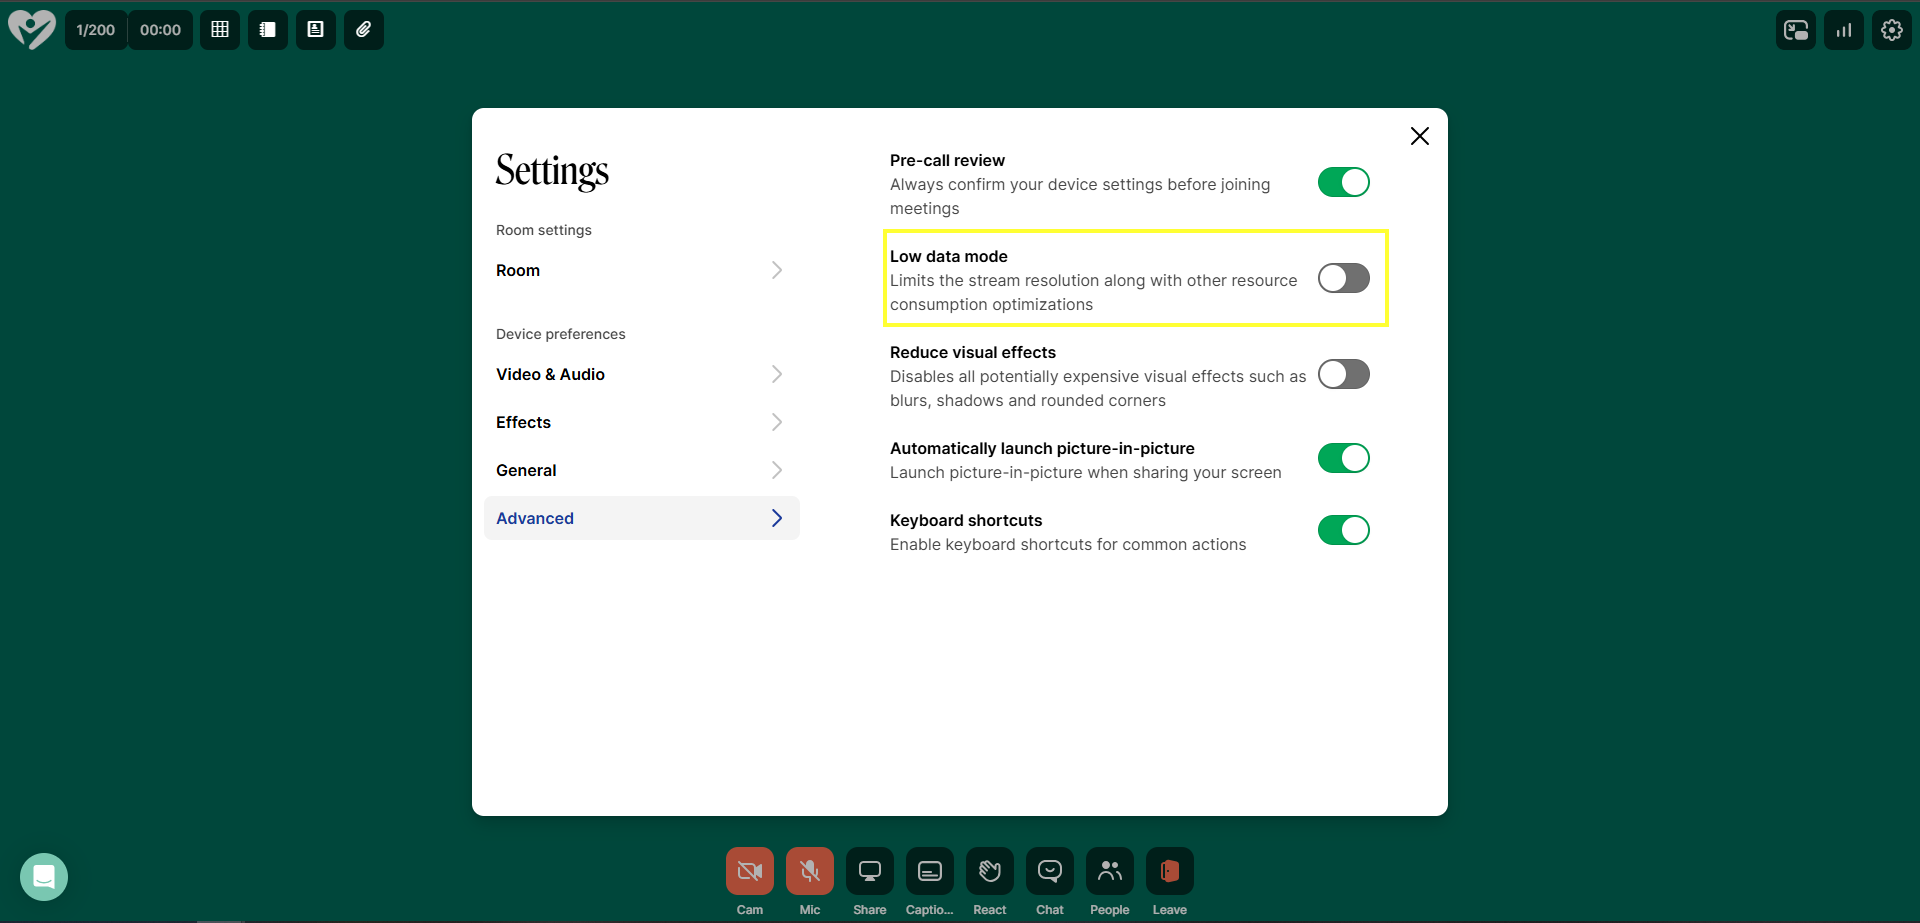Screen dimensions: 1920x923
Task: Open the grid layout view icon
Action: pos(220,30)
